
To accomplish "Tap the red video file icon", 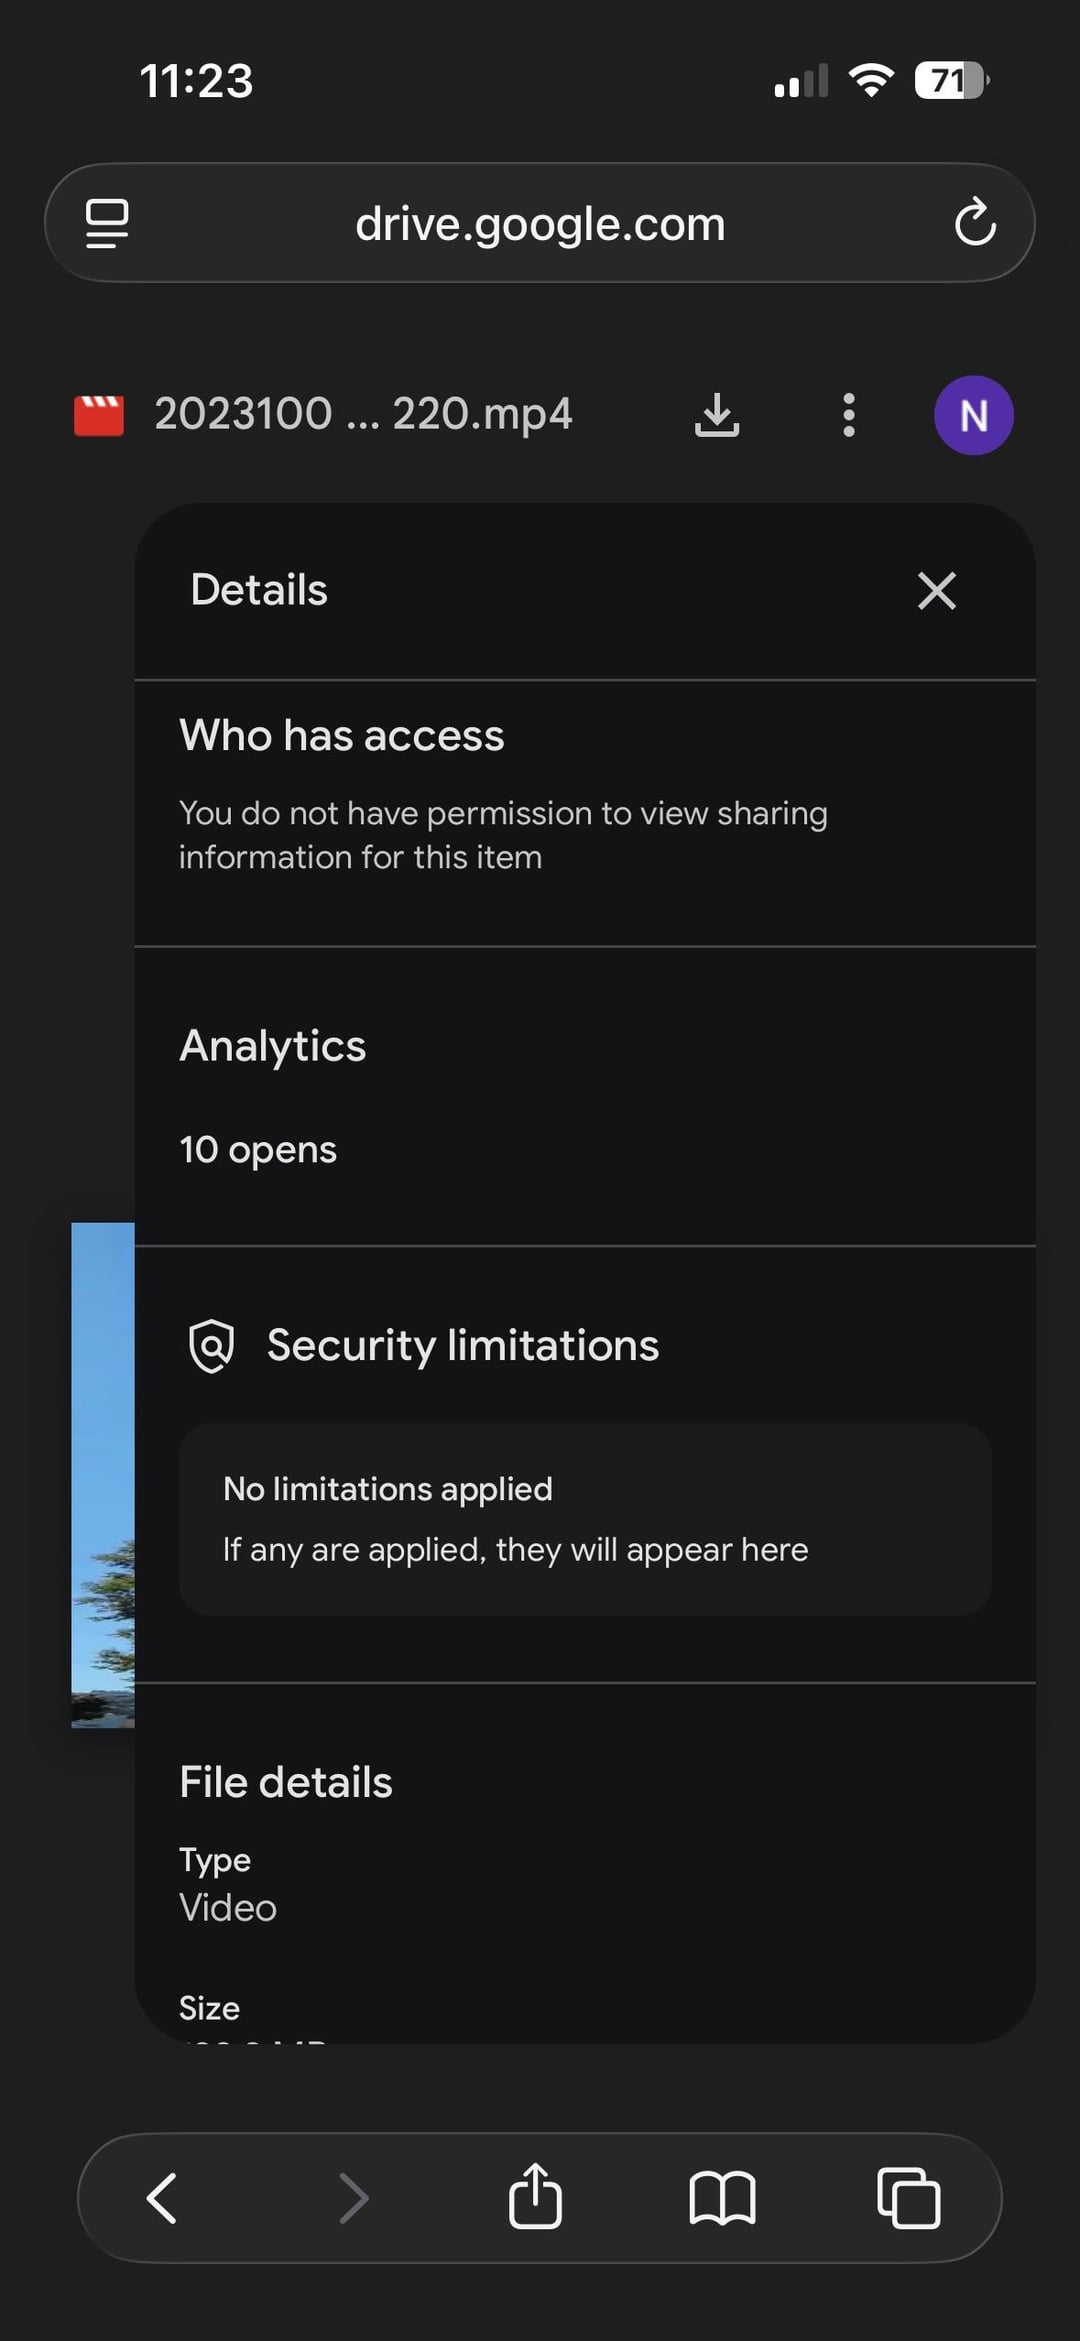I will [99, 415].
